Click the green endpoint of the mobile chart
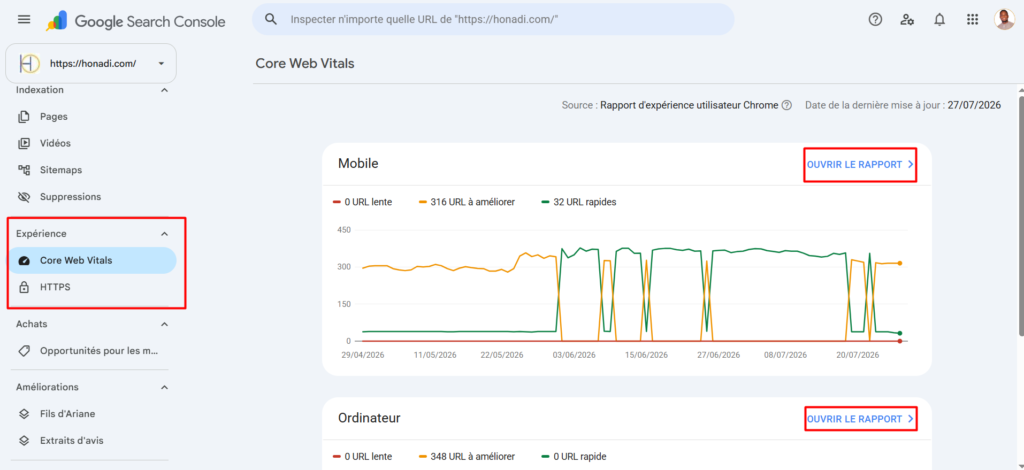The width and height of the screenshot is (1024, 470). pos(899,333)
